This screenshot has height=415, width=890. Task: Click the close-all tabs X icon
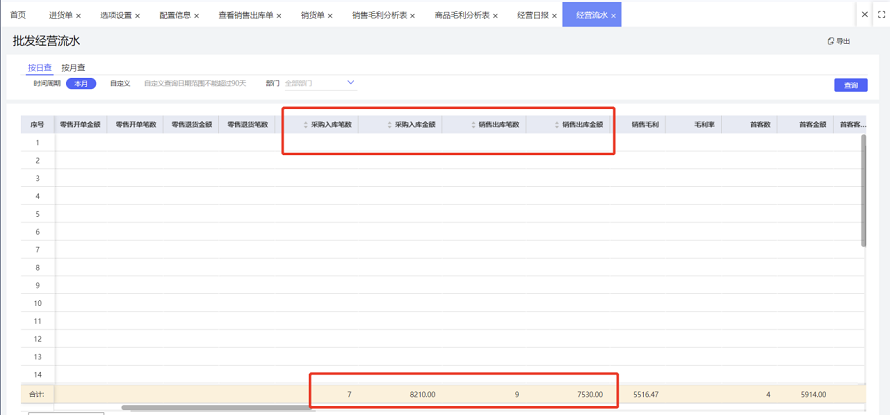click(864, 15)
